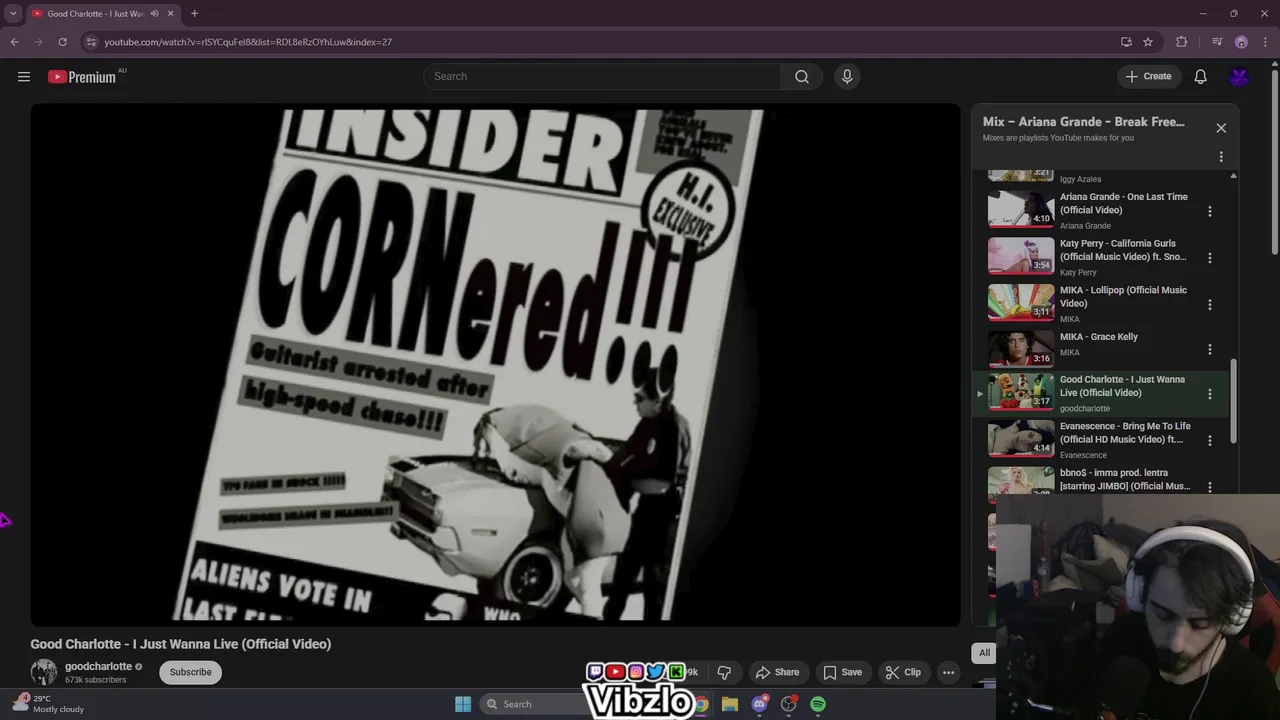Image resolution: width=1280 pixels, height=720 pixels.
Task: Open weather widget showing 29°C
Action: tap(50, 704)
